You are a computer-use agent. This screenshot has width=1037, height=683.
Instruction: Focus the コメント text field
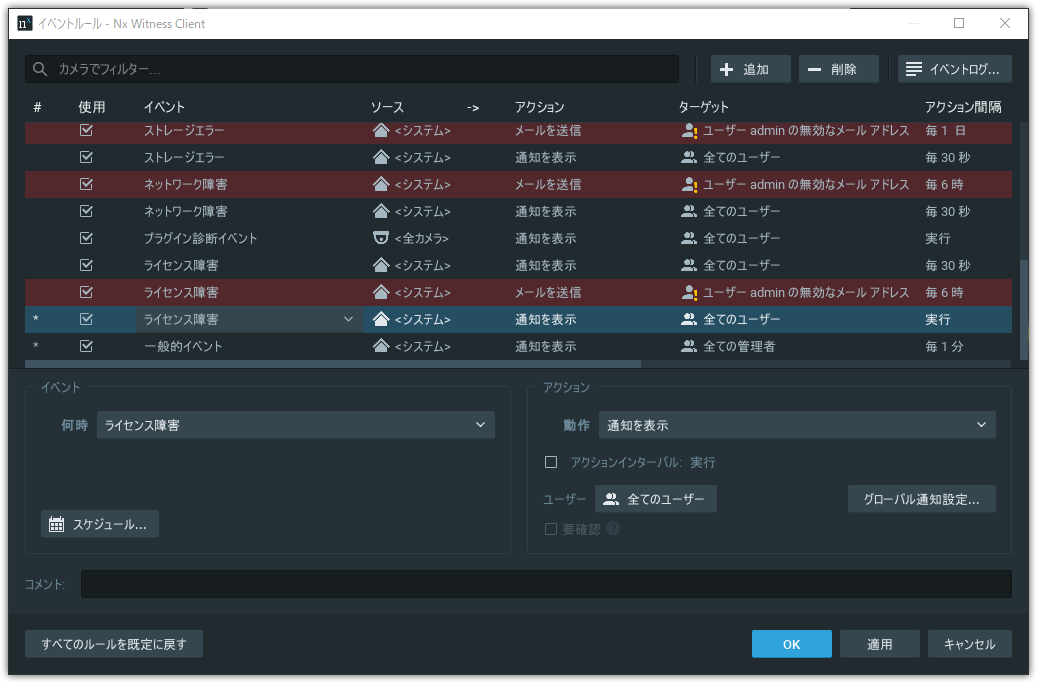tap(546, 584)
